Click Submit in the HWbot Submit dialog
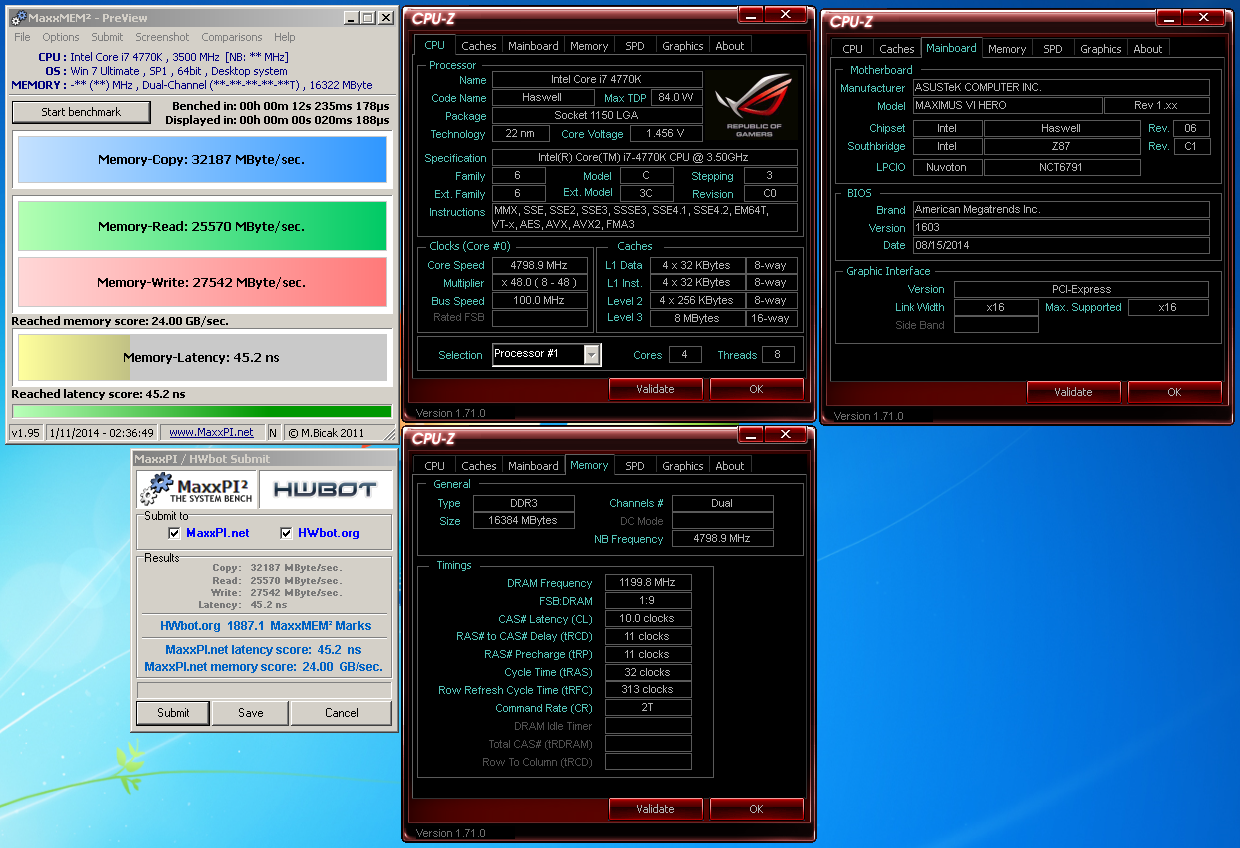1240x848 pixels. 173,713
